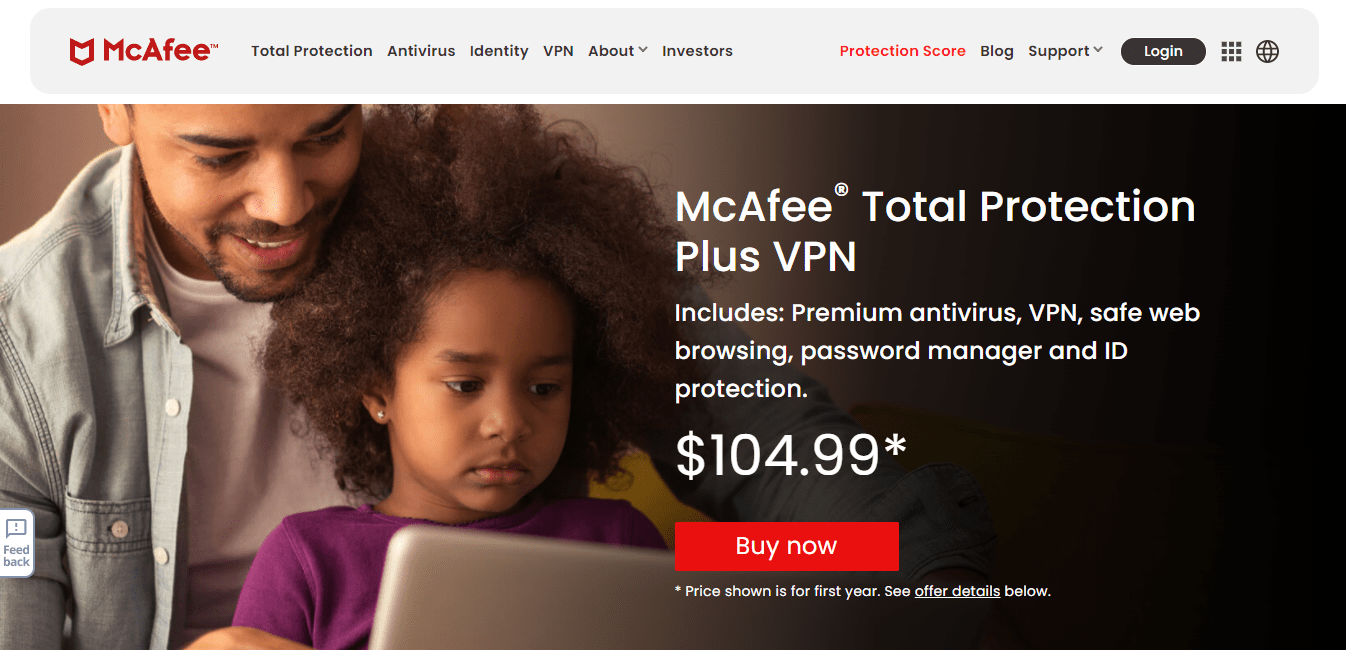Open the Investors link

tap(697, 51)
